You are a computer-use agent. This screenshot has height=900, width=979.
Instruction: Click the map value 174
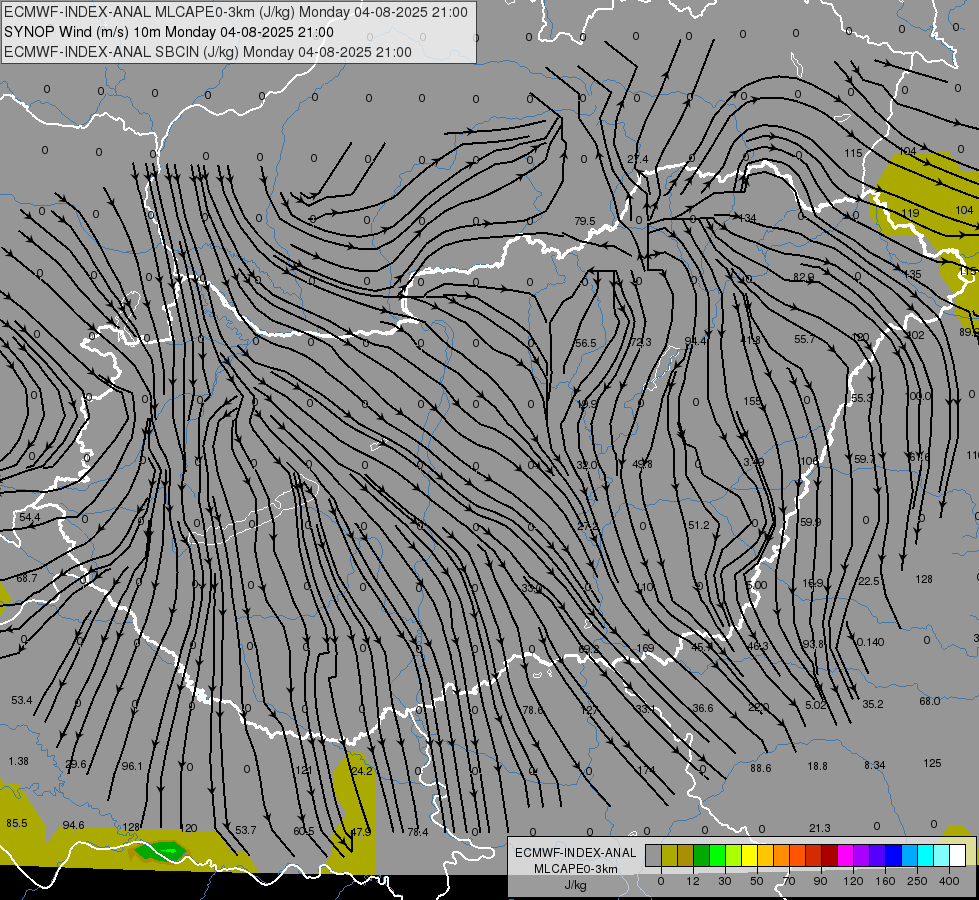click(x=647, y=769)
